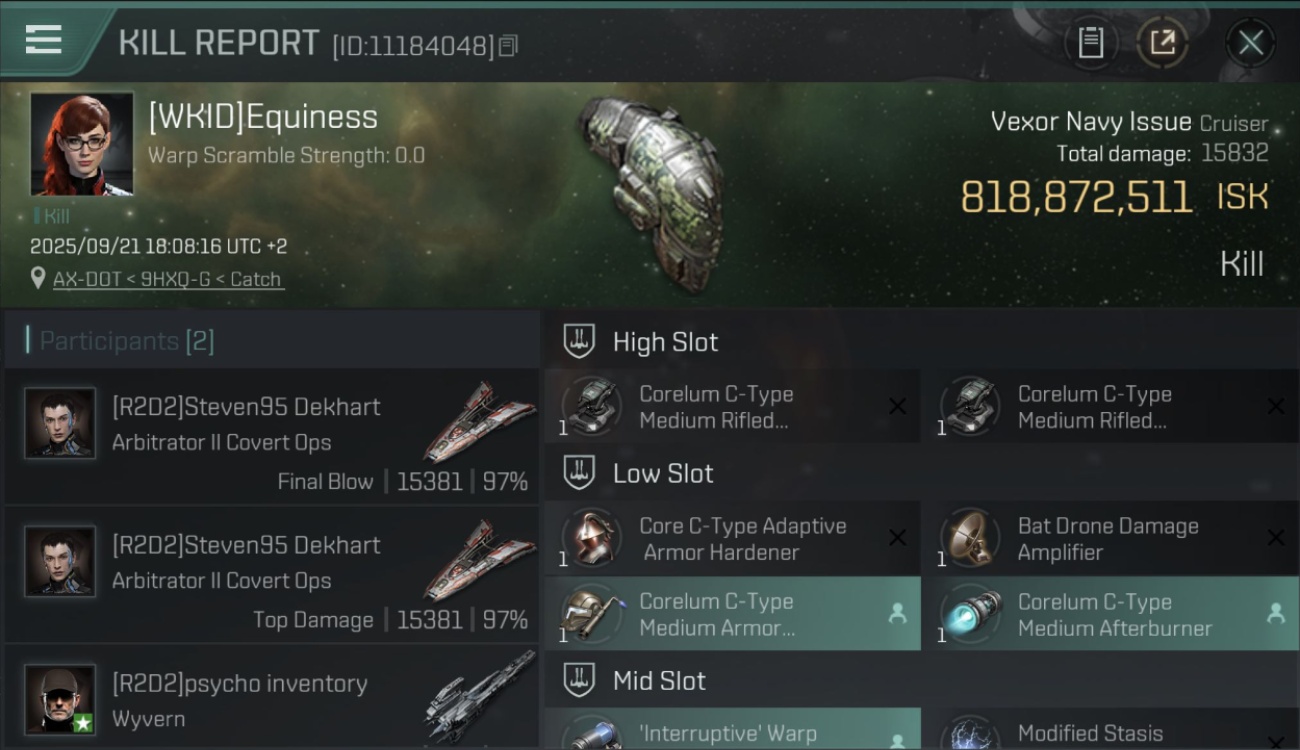Select the 'Interruptive' Warp module entry
The height and width of the screenshot is (750, 1300).
733,730
